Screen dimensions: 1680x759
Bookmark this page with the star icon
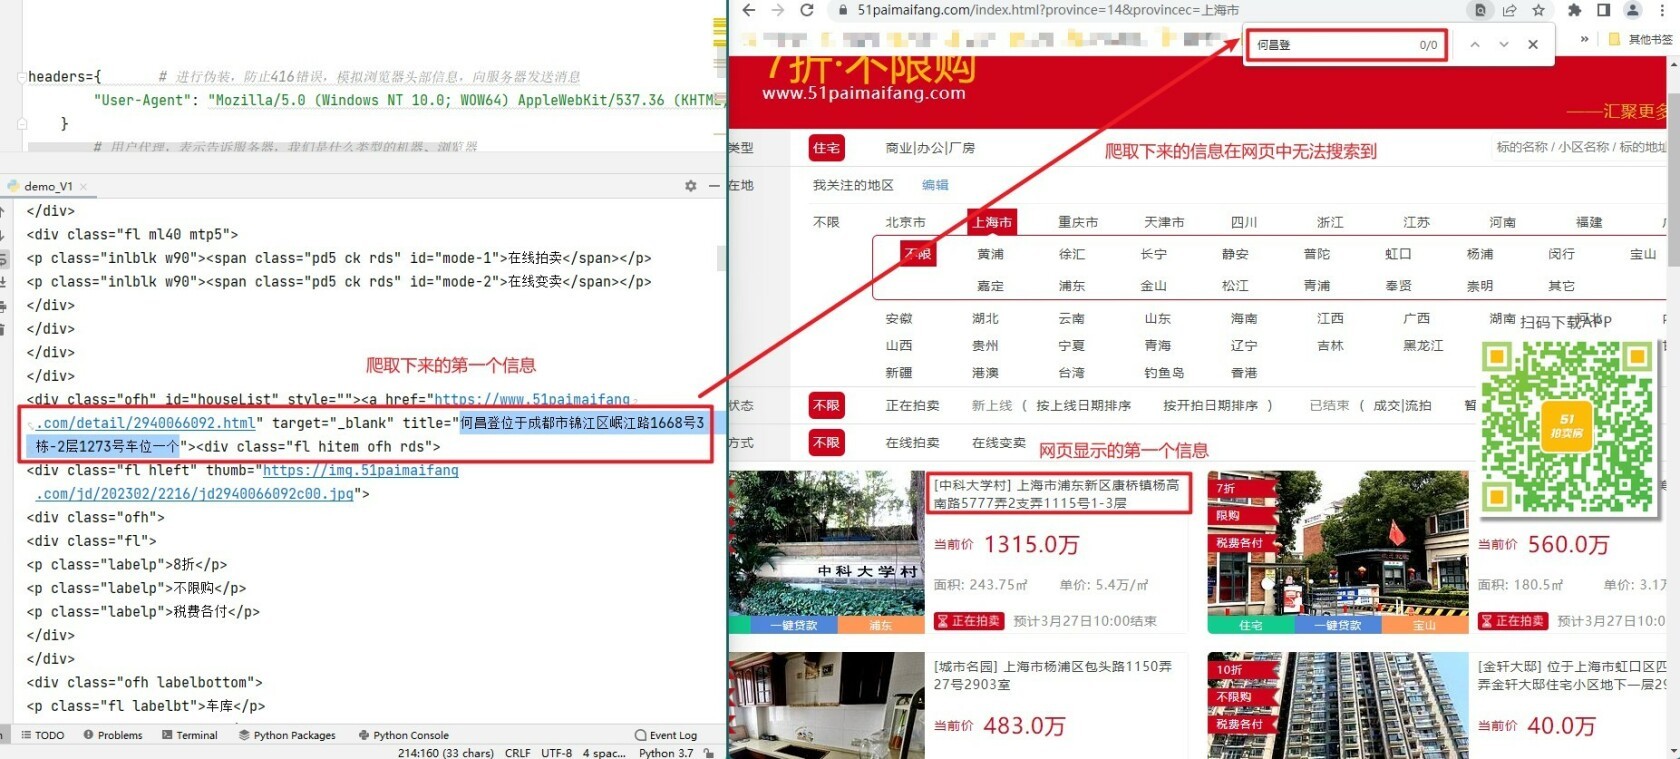click(1538, 10)
